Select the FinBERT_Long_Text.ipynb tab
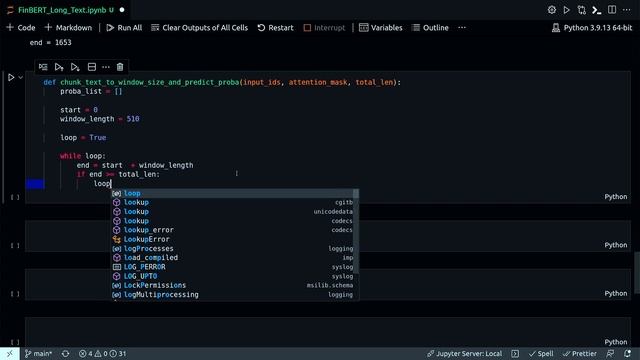640x360 pixels. (x=62, y=10)
